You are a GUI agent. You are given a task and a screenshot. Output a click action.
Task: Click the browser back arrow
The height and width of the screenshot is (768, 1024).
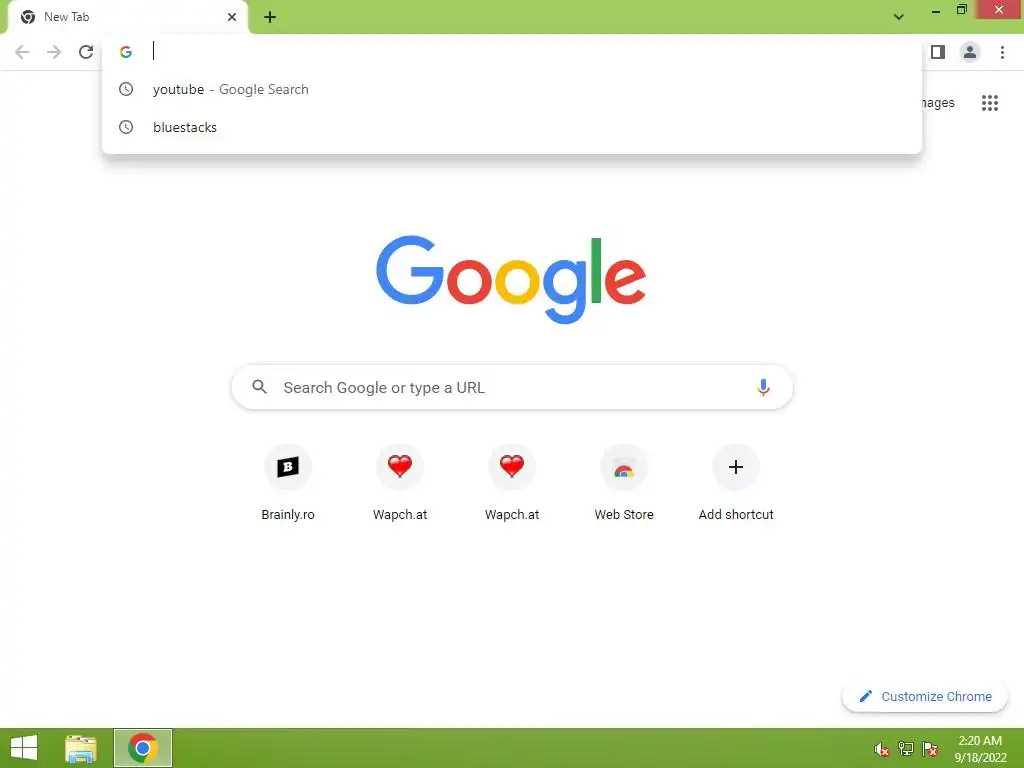(22, 52)
